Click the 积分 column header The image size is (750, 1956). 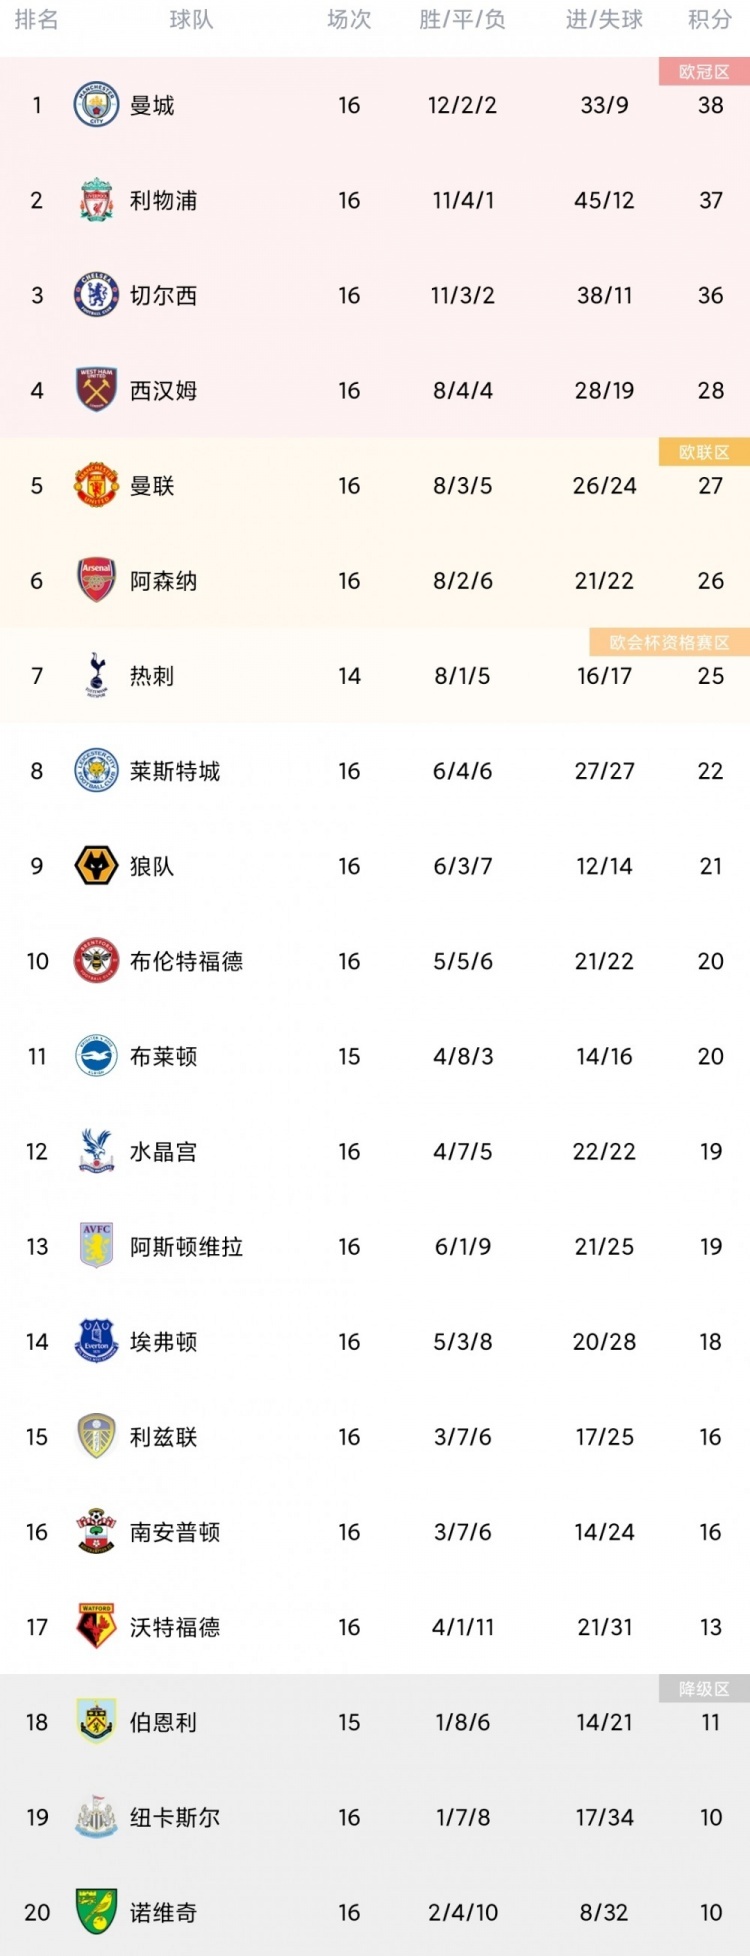(x=710, y=20)
